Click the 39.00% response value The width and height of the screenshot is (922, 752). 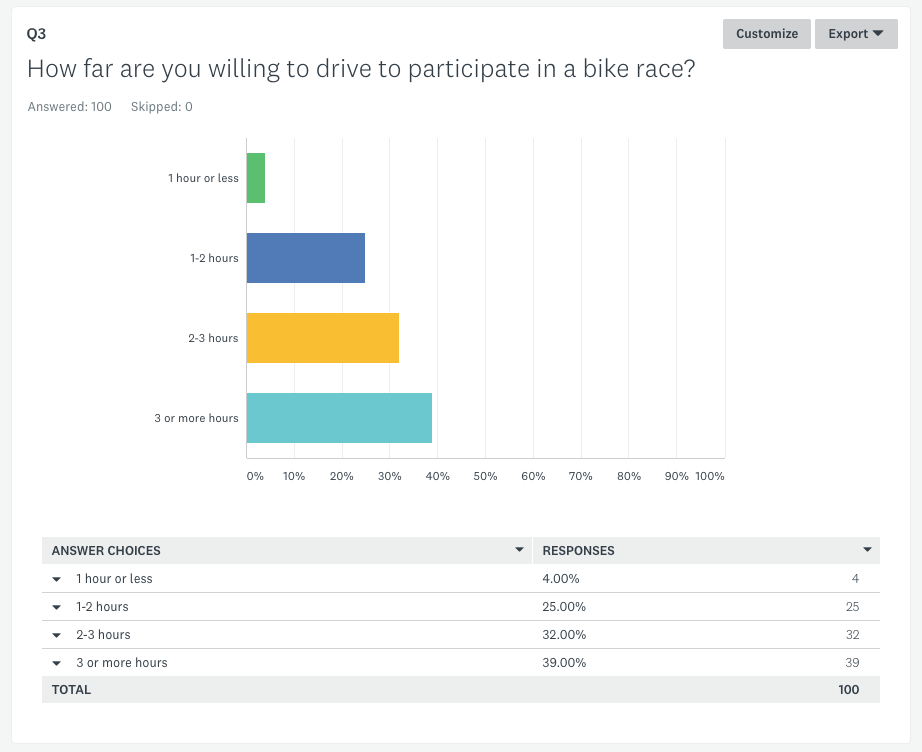[564, 663]
